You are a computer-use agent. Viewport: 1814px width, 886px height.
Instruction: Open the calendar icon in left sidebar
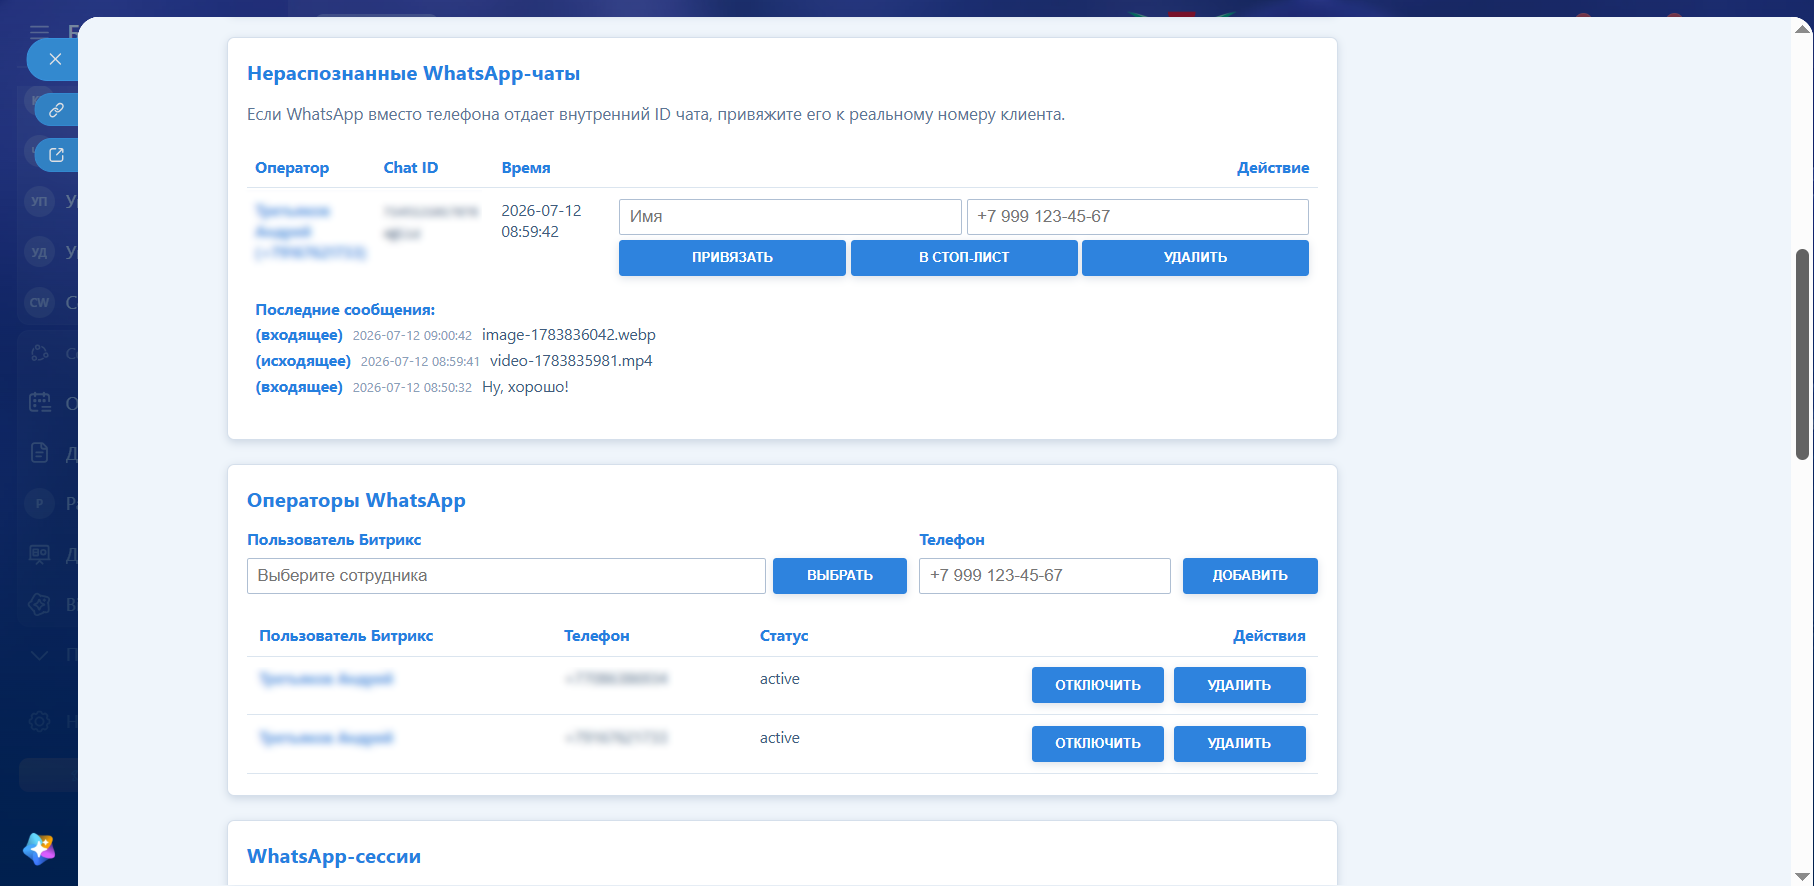click(x=40, y=403)
